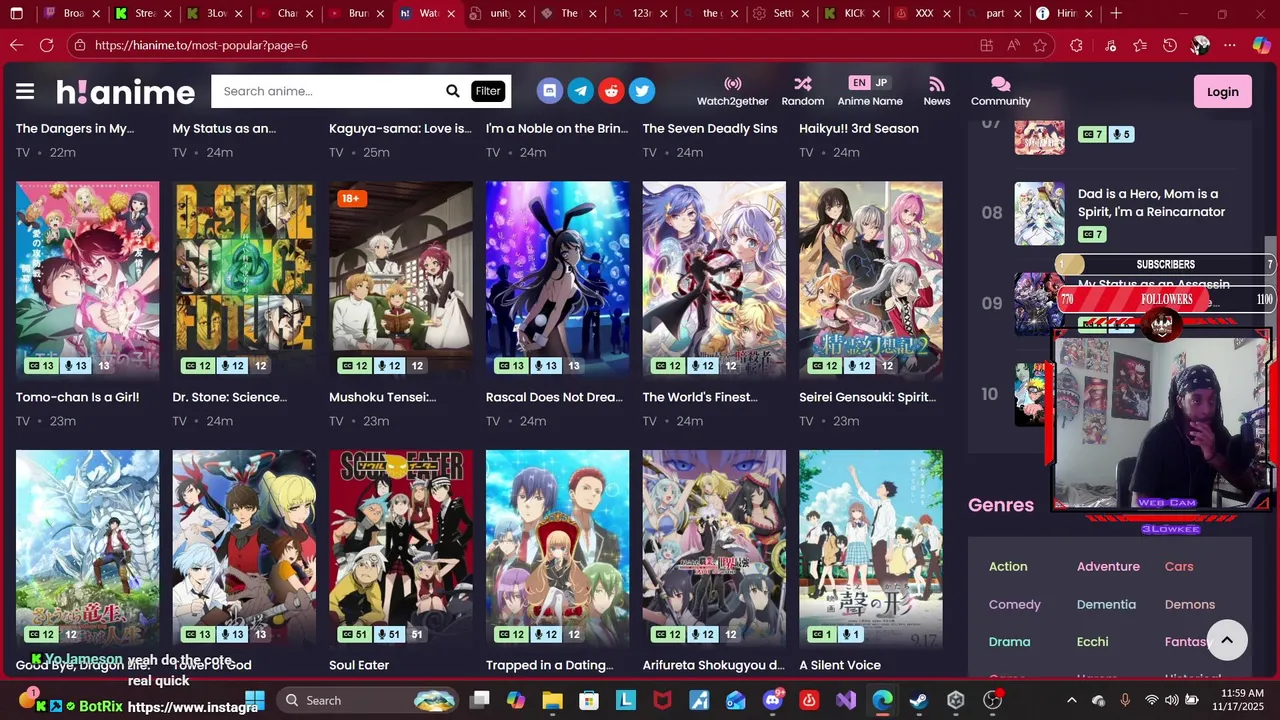Open A Silent Voice title link
The height and width of the screenshot is (720, 1280).
coord(840,665)
